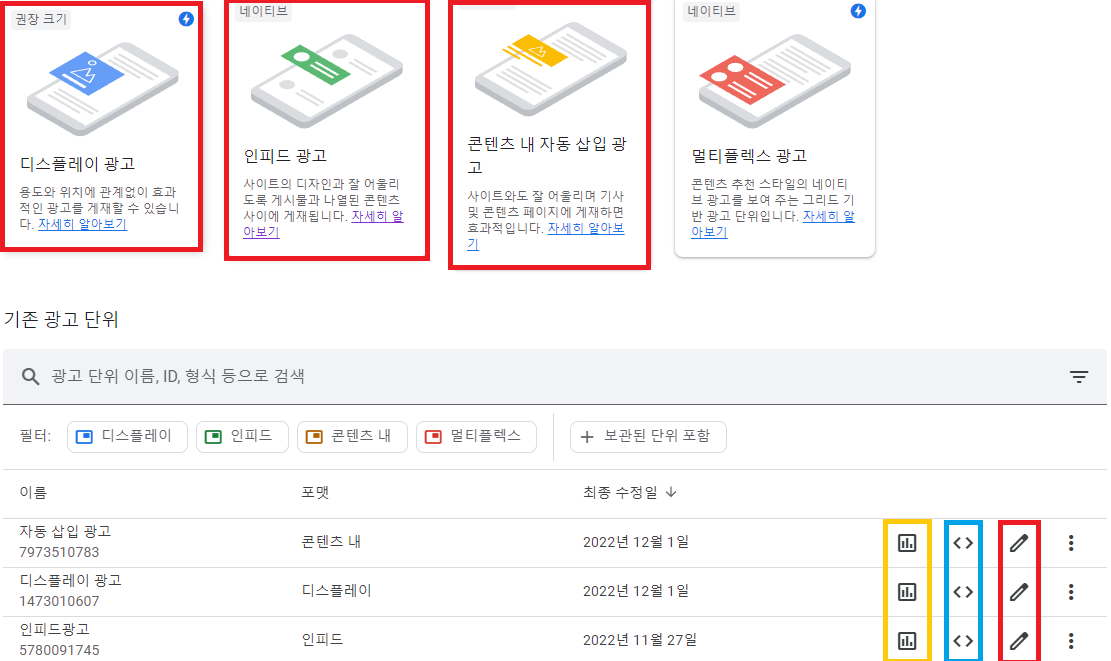Get code for 자동 삽입 광고 unit

(x=963, y=543)
